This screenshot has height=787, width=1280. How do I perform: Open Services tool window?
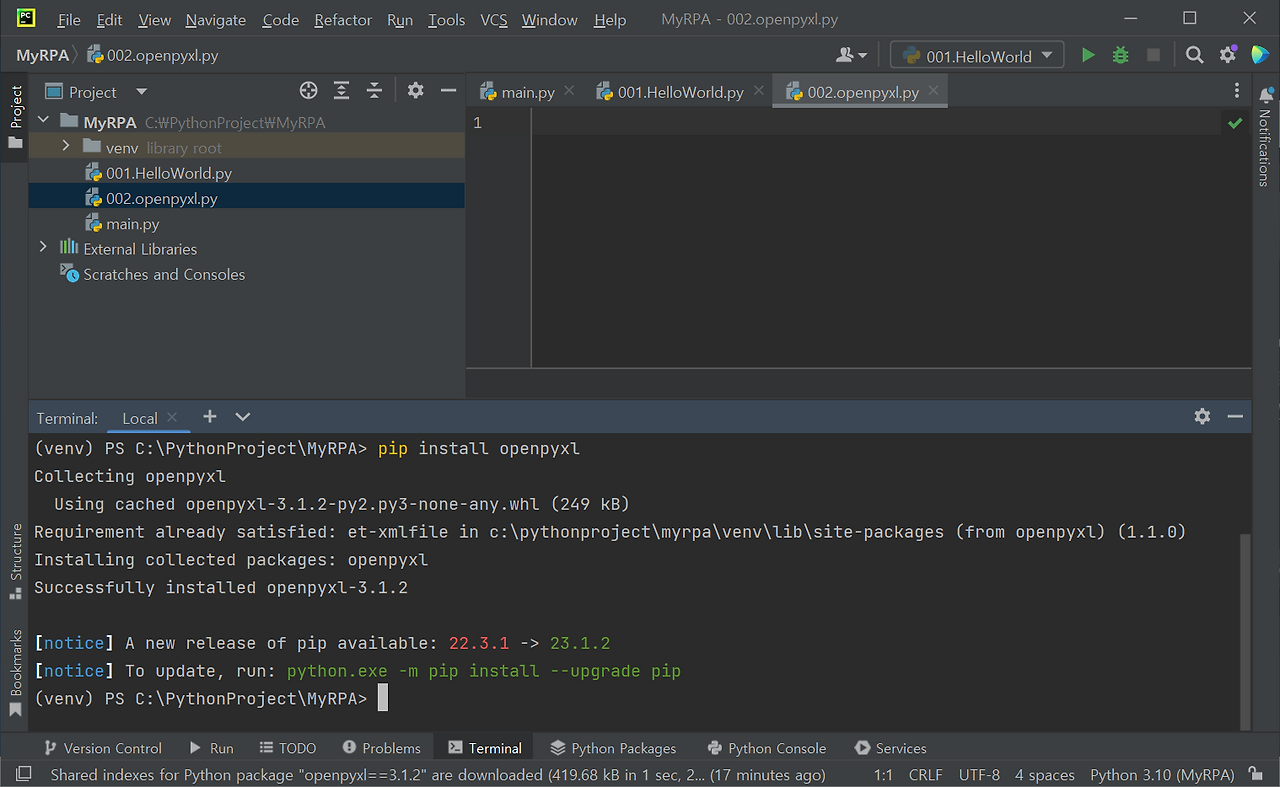[891, 748]
